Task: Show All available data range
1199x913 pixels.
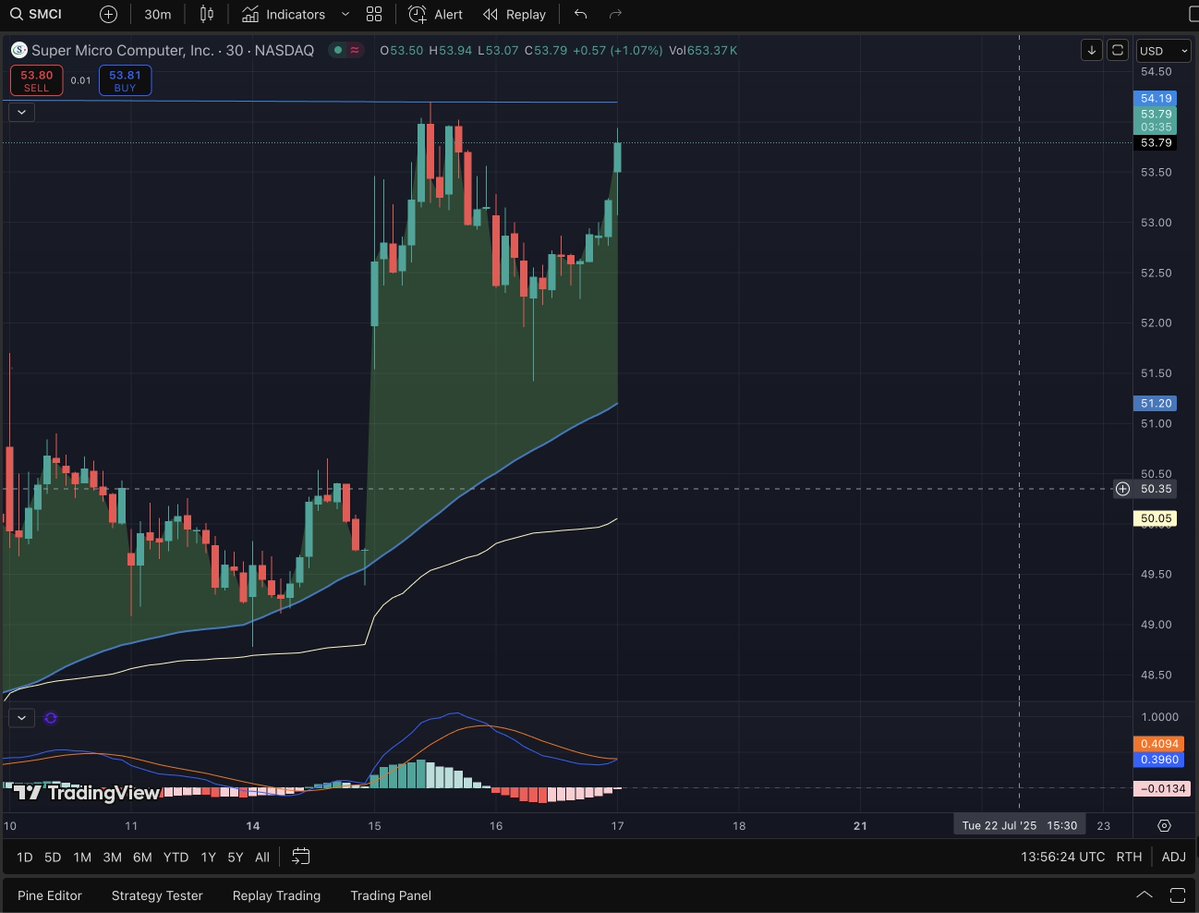Action: point(262,857)
